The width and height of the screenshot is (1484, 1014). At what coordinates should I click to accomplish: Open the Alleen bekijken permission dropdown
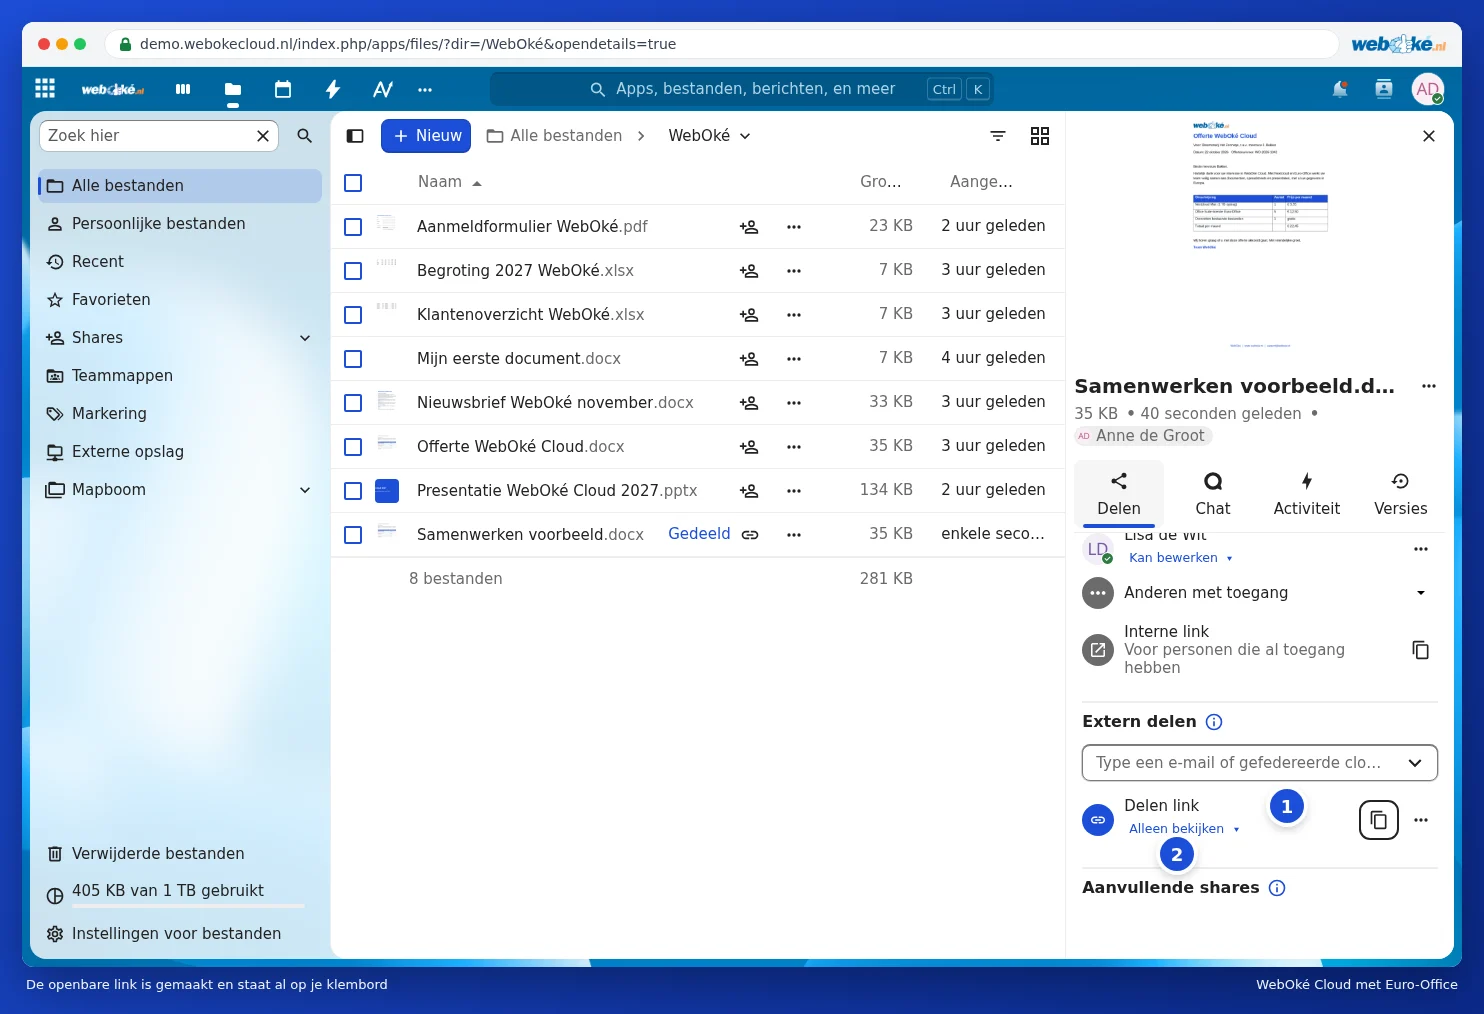coord(1184,829)
